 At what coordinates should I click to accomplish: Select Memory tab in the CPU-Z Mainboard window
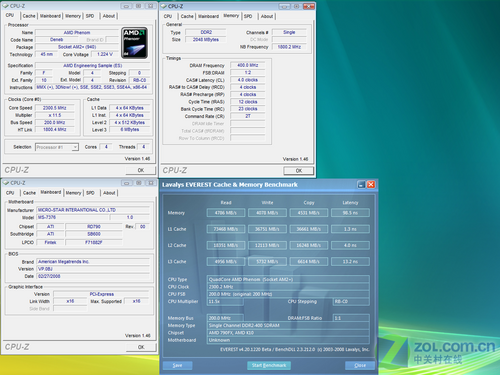pyautogui.click(x=73, y=193)
